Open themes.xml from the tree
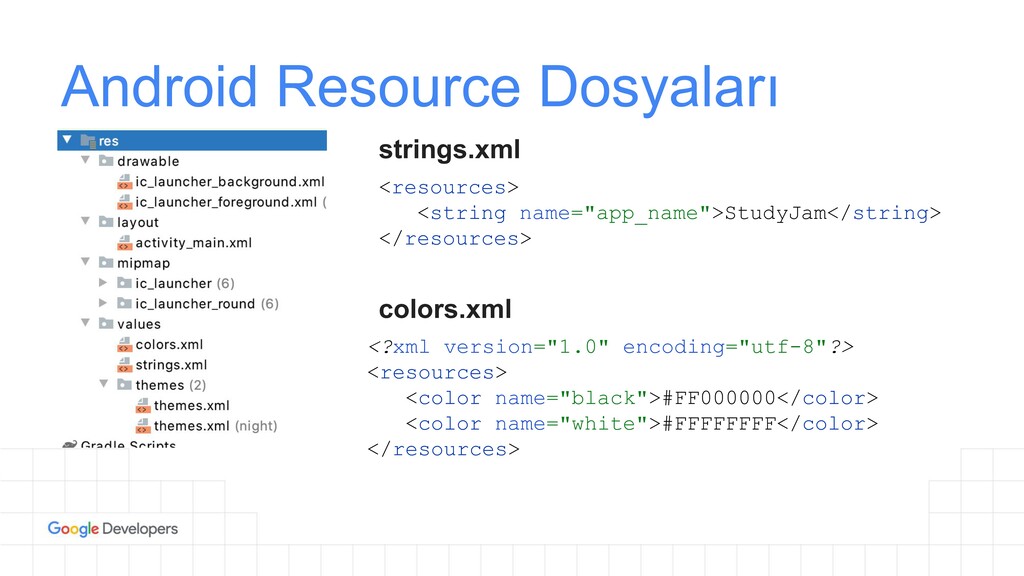Screen dimensions: 1024x576 click(191, 406)
